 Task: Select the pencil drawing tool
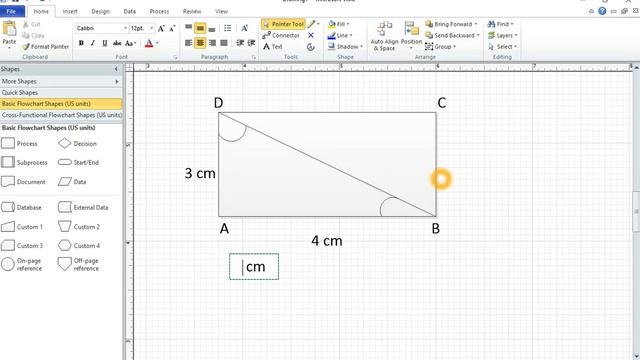[x=311, y=24]
